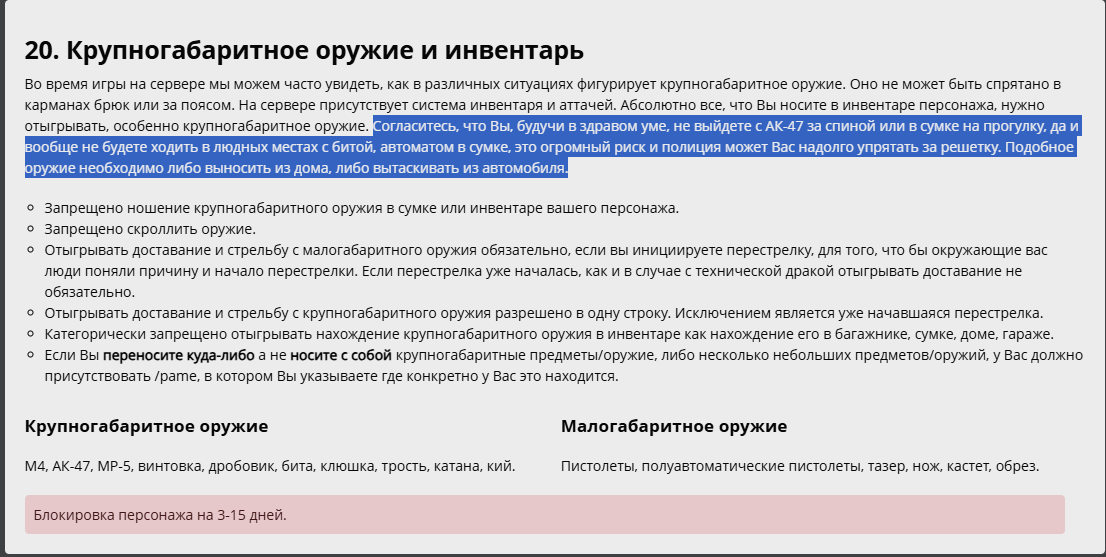Click the list starting with "Пистолеты"
The width and height of the screenshot is (1106, 557).
pos(800,466)
